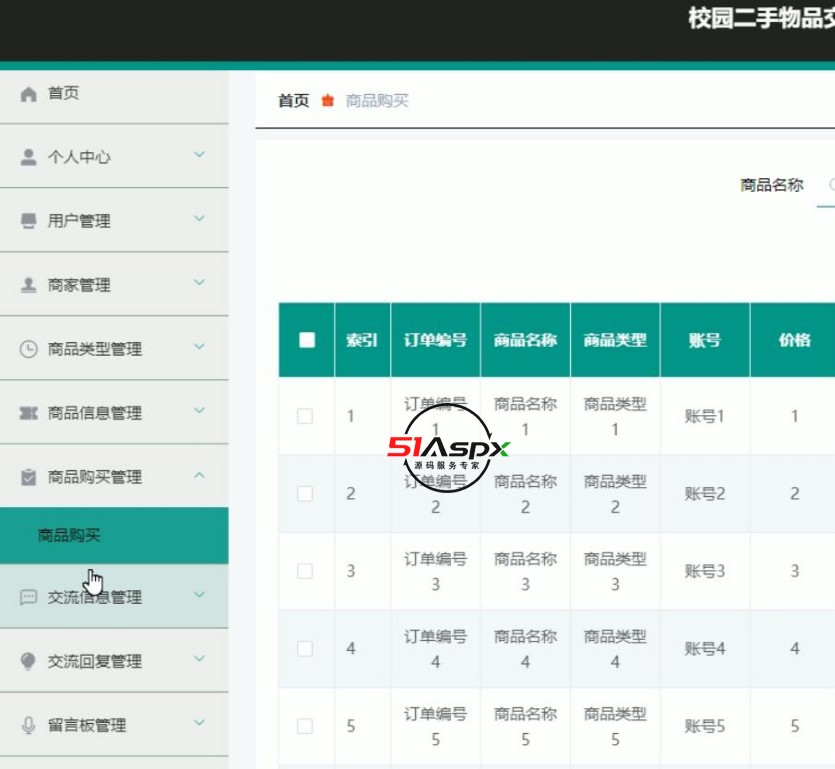Toggle the select-all checkbox in table header
Image resolution: width=835 pixels, height=769 pixels.
(x=305, y=340)
